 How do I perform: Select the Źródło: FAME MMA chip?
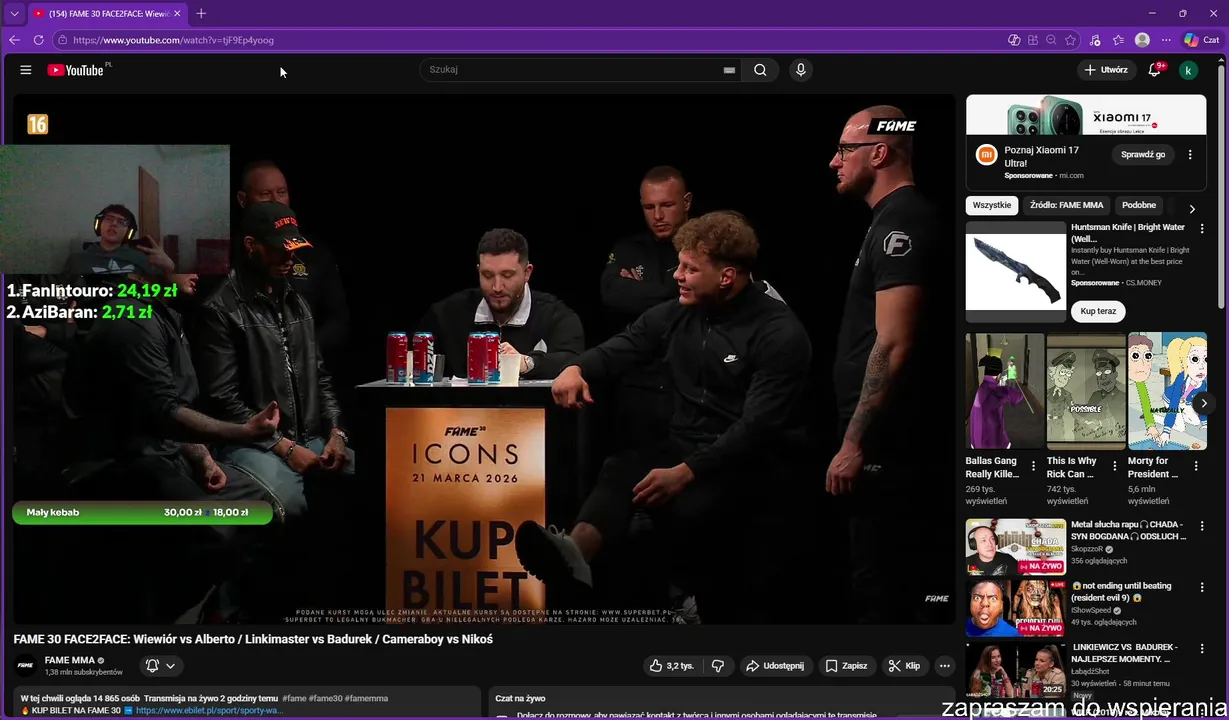coord(1066,205)
